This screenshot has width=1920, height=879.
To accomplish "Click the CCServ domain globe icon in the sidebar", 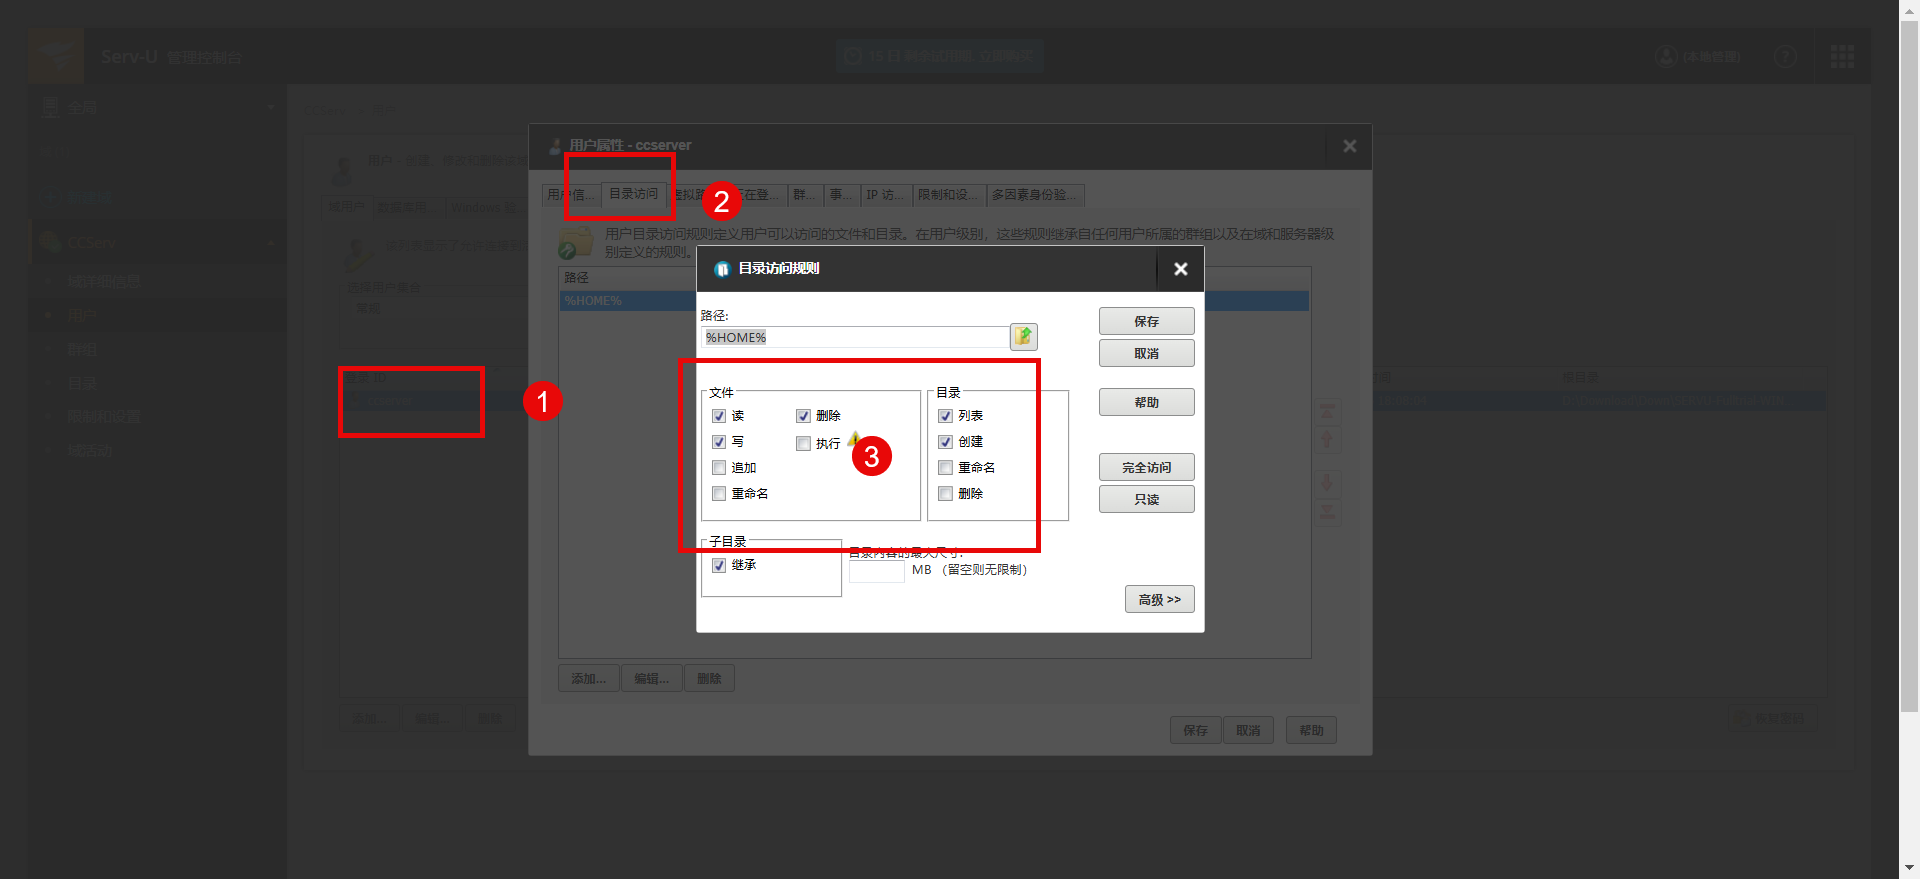I will (50, 241).
